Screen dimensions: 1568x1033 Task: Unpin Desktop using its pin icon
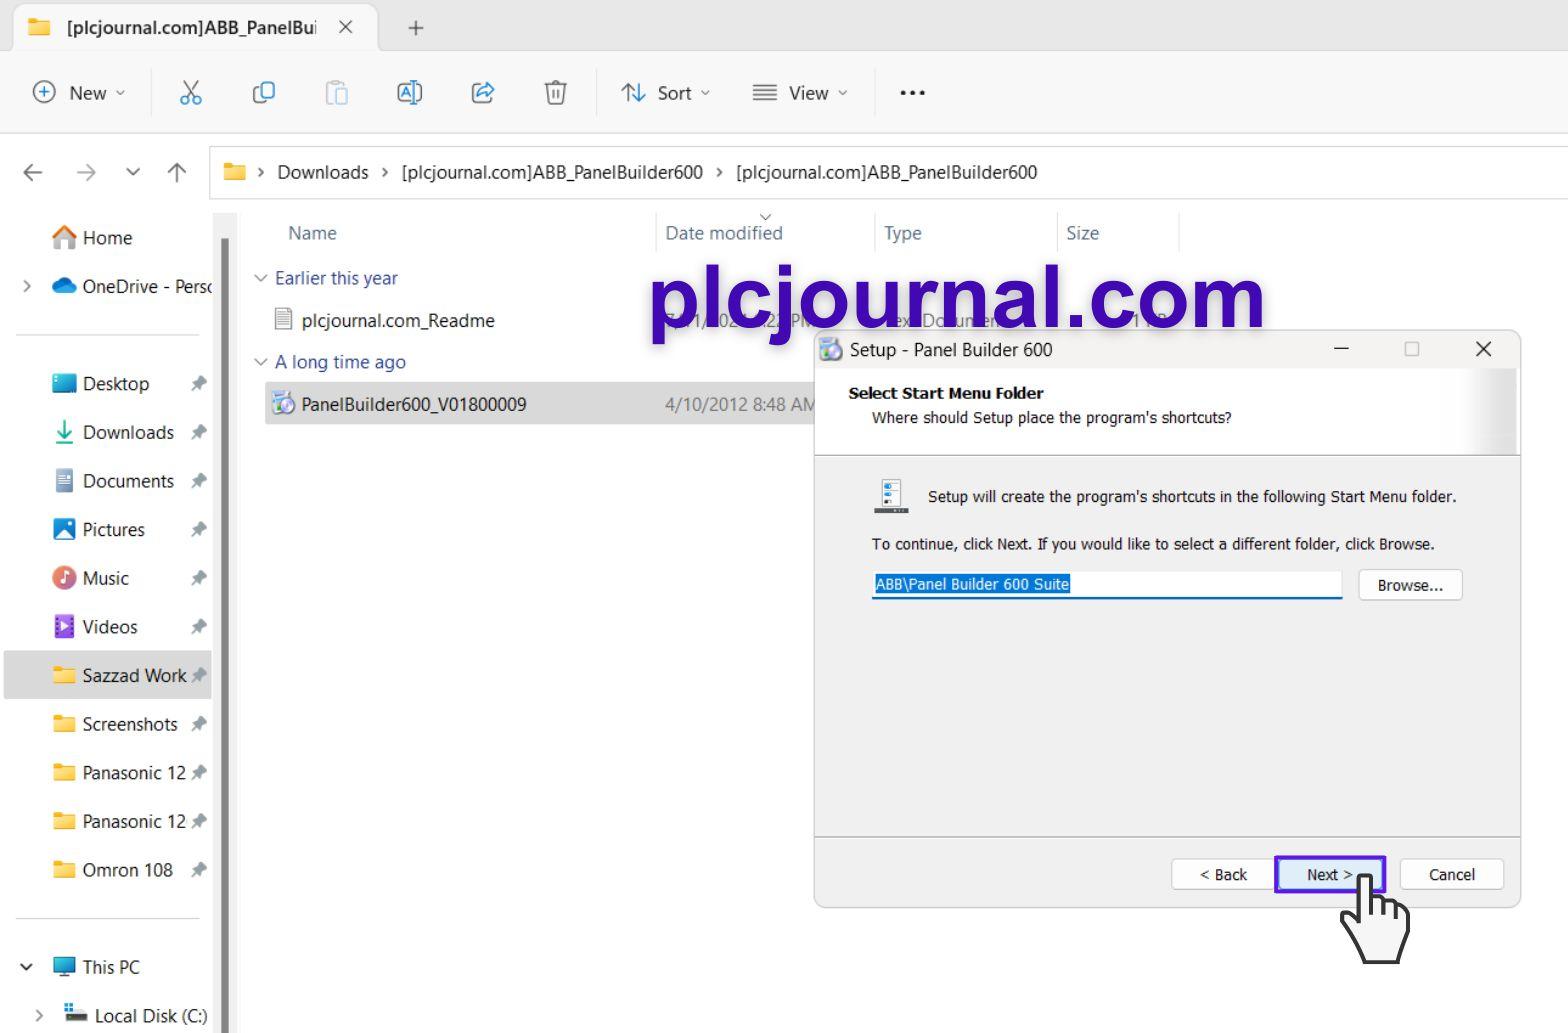[199, 384]
